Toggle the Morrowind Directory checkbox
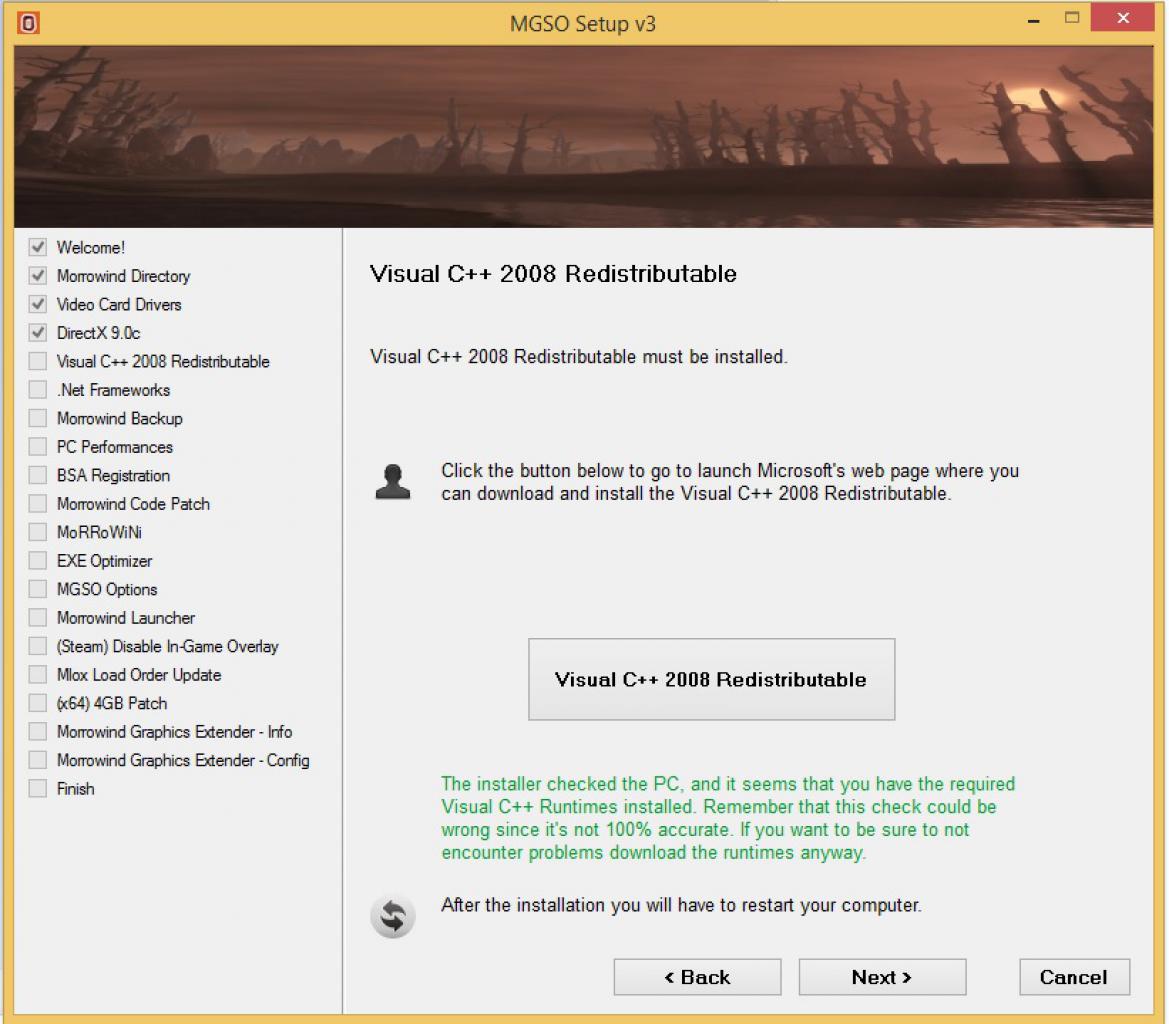 pyautogui.click(x=37, y=276)
